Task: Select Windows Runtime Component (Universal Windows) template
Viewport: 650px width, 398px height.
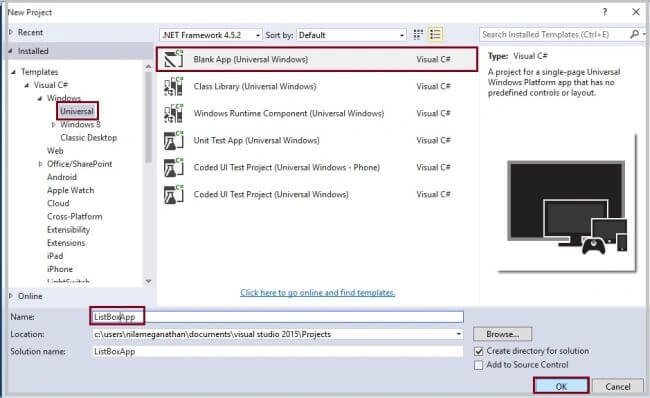Action: 317,113
